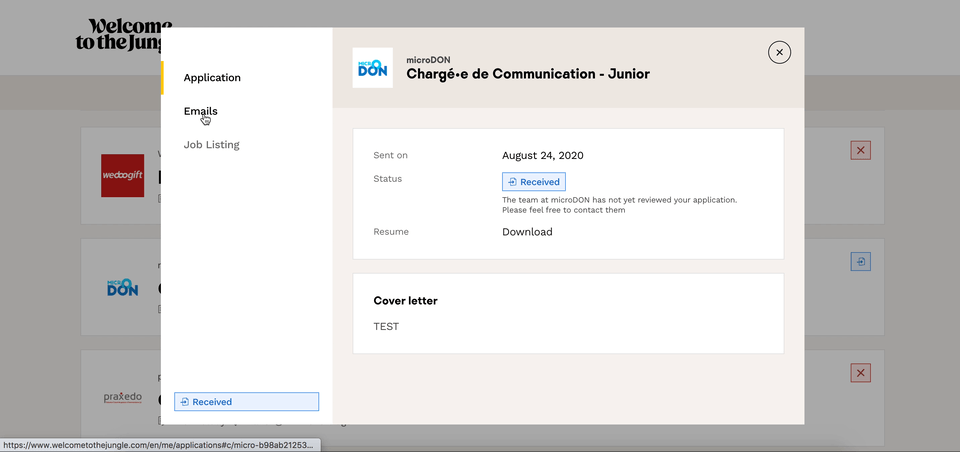Viewport: 960px width, 452px height.
Task: Click the red X icon on wedoogift card
Action: pyautogui.click(x=861, y=150)
